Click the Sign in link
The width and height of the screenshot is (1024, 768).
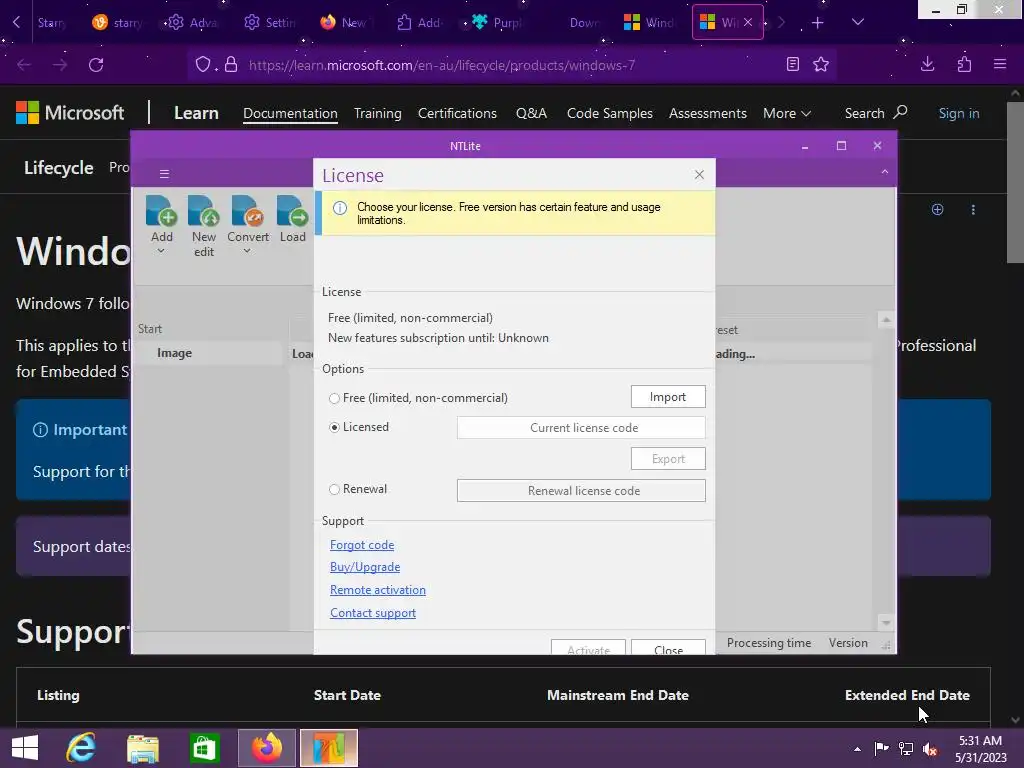959,114
